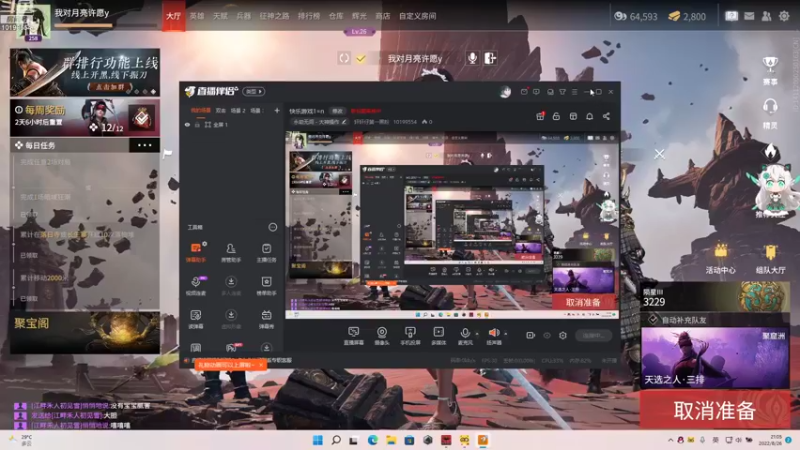Toggle lock icon of 全屏 1 source
The image size is (800, 450).
click(x=197, y=124)
